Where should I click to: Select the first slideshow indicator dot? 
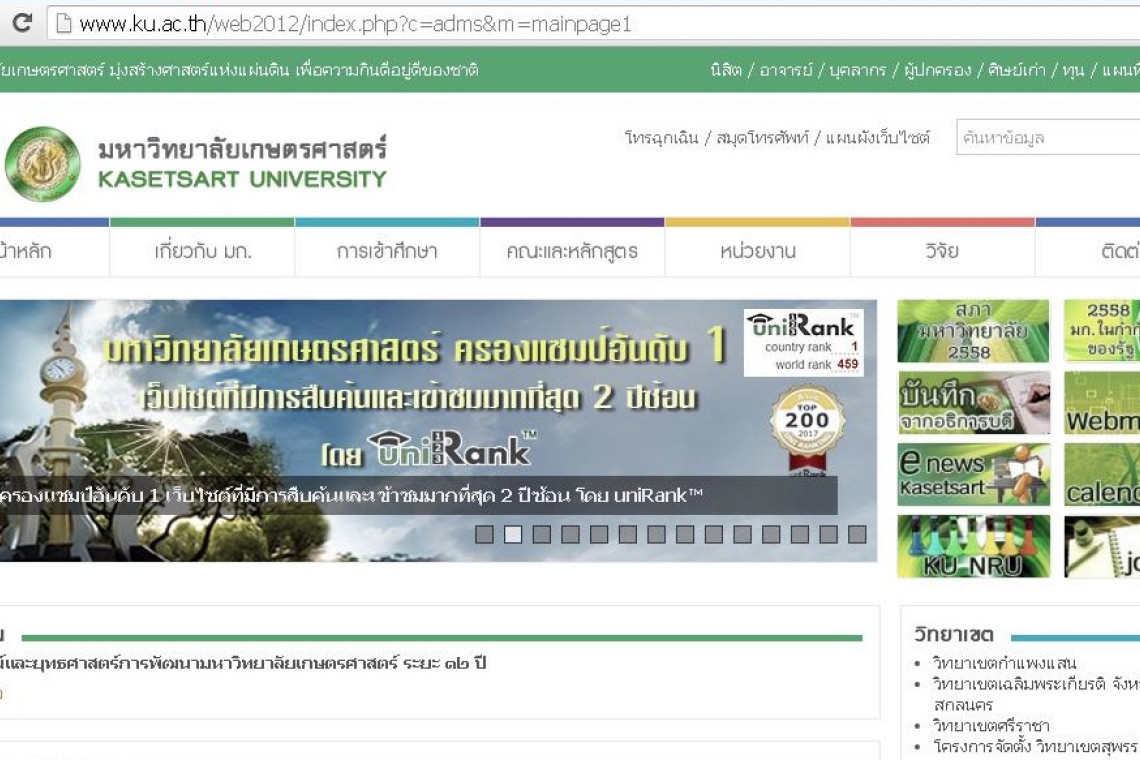point(484,534)
